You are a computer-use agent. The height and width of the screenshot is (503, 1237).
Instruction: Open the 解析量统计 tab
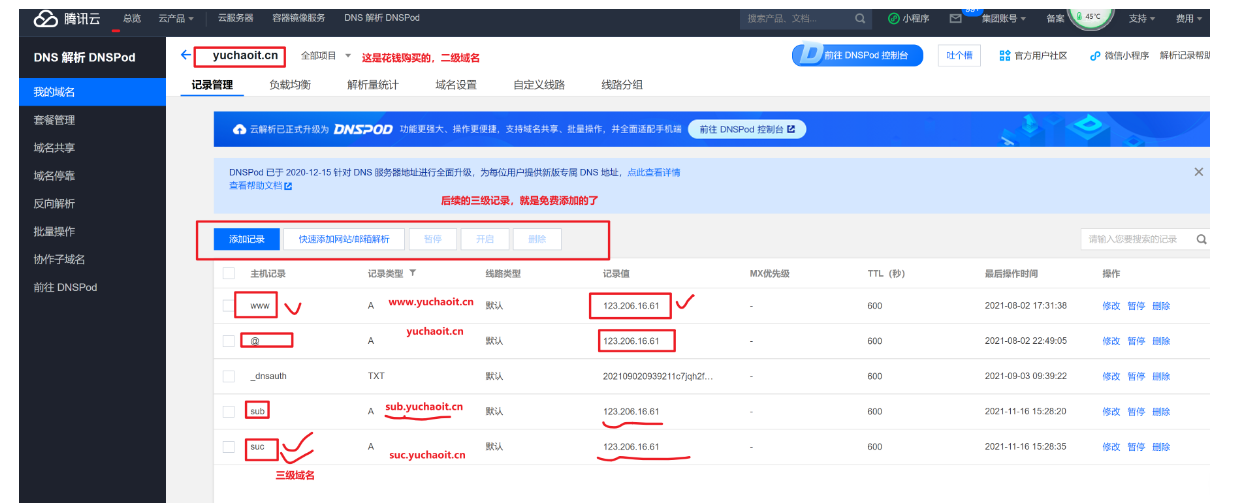[373, 85]
